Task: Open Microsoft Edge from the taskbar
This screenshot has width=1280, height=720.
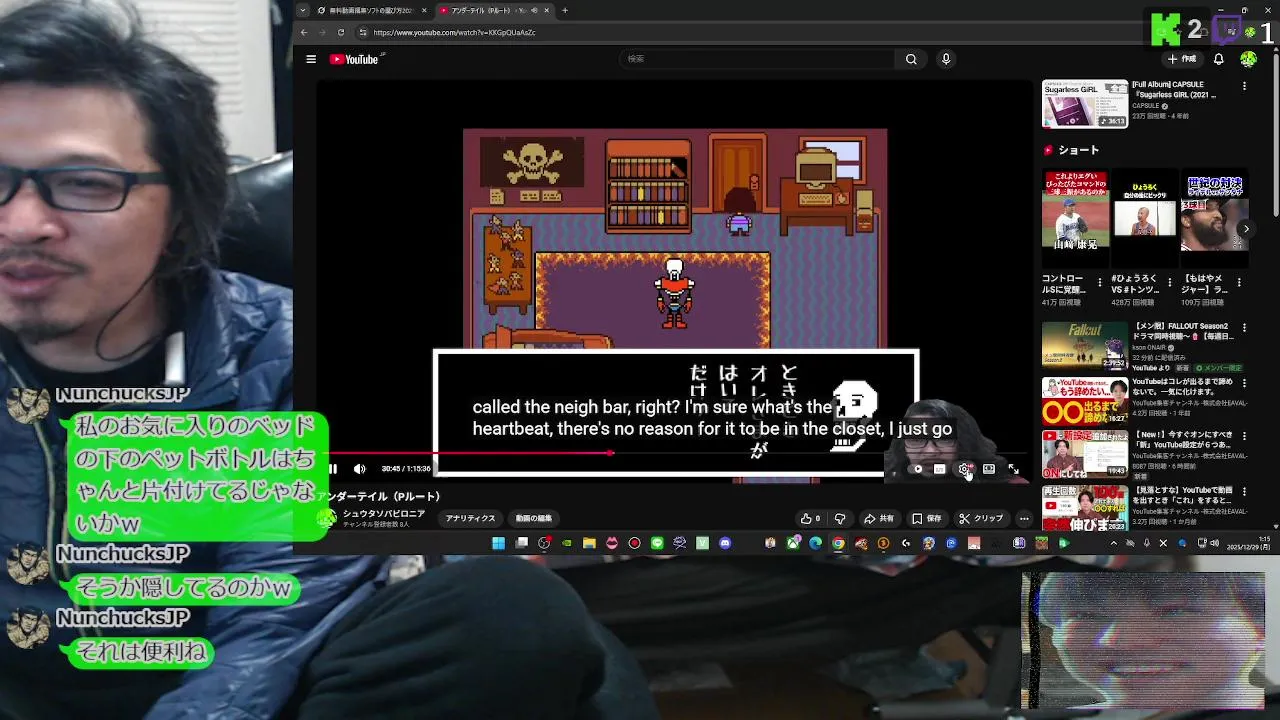Action: pos(816,543)
